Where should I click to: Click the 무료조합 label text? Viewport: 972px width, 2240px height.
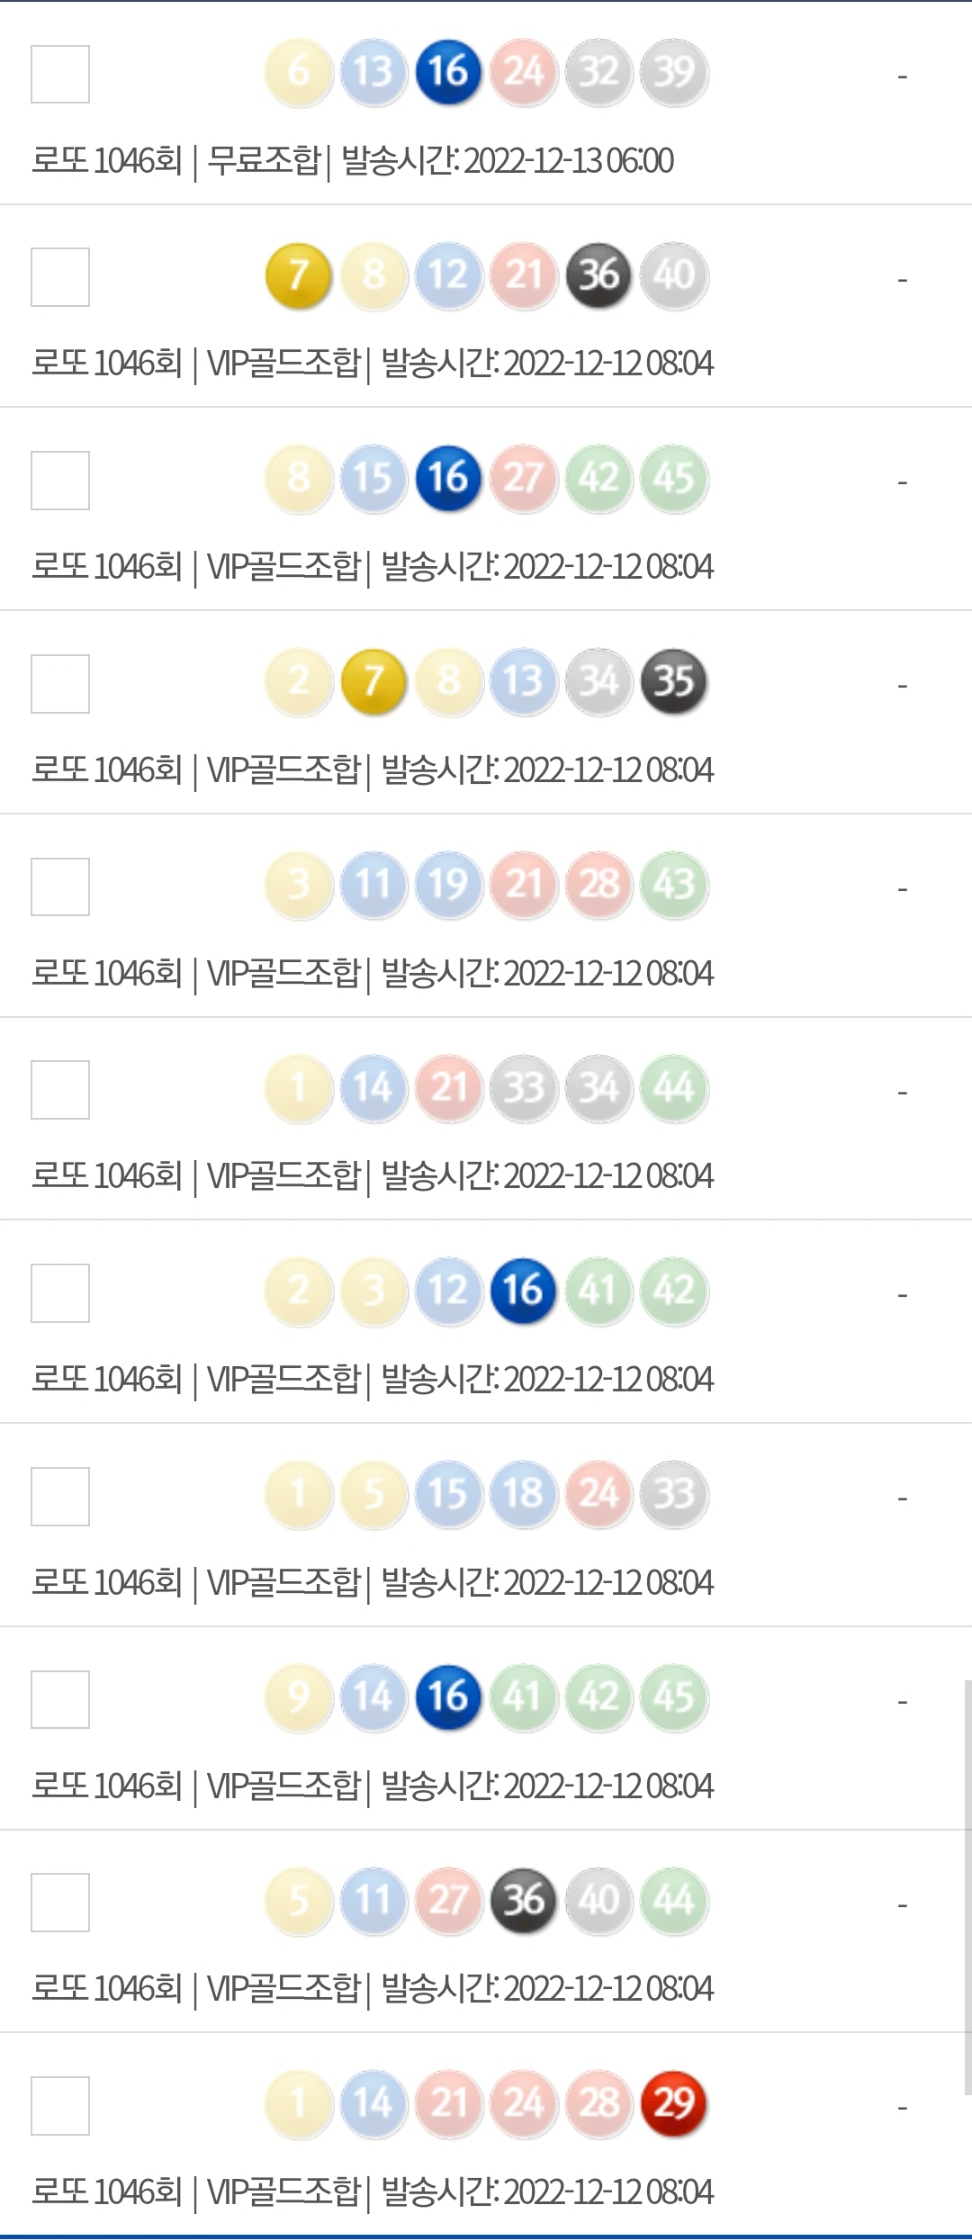pyautogui.click(x=263, y=160)
